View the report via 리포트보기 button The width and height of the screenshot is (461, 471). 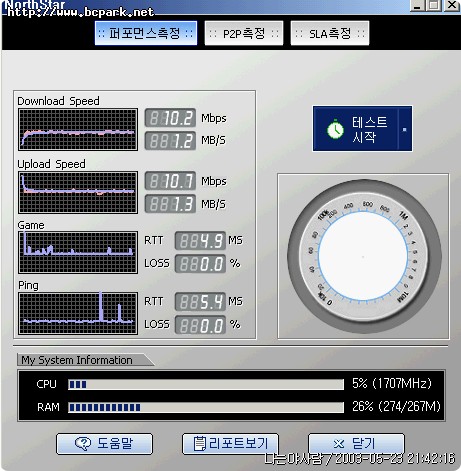click(x=230, y=444)
